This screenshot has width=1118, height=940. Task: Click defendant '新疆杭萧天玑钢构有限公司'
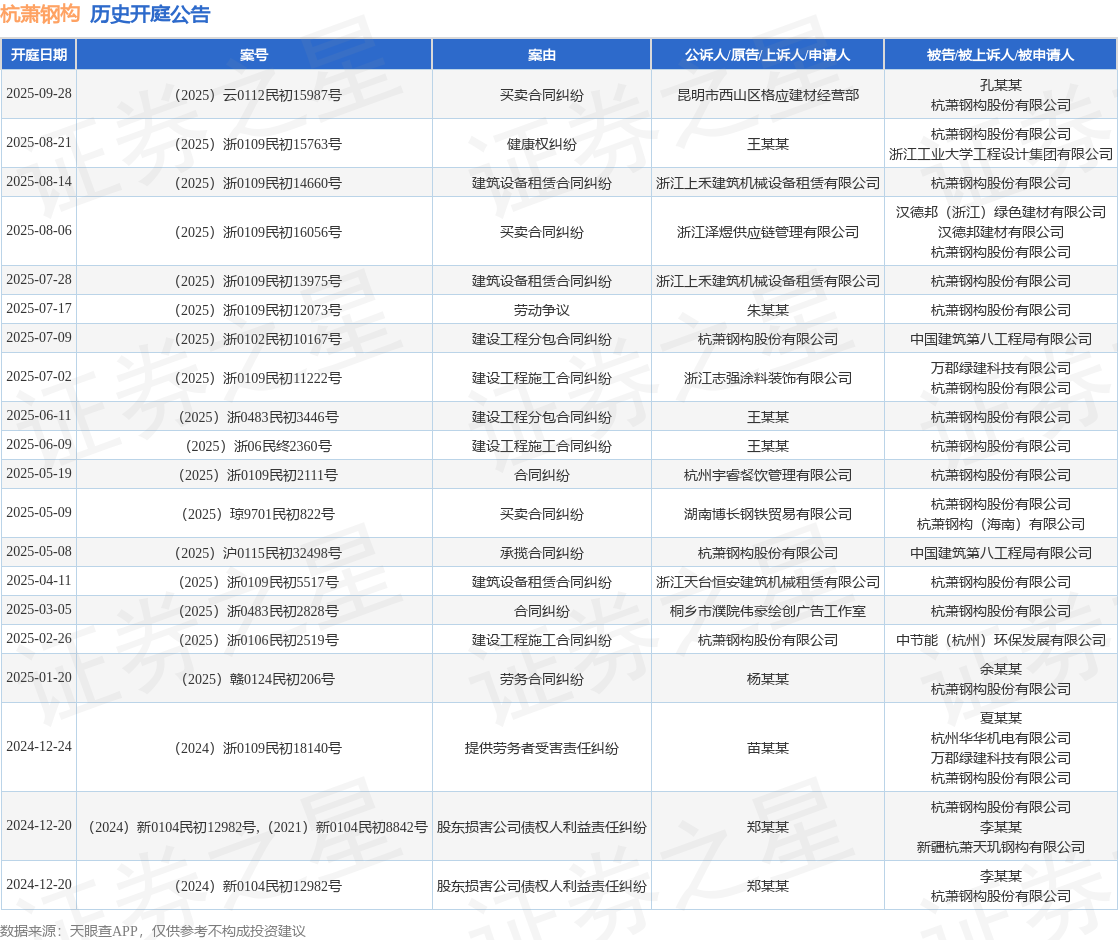click(1000, 847)
